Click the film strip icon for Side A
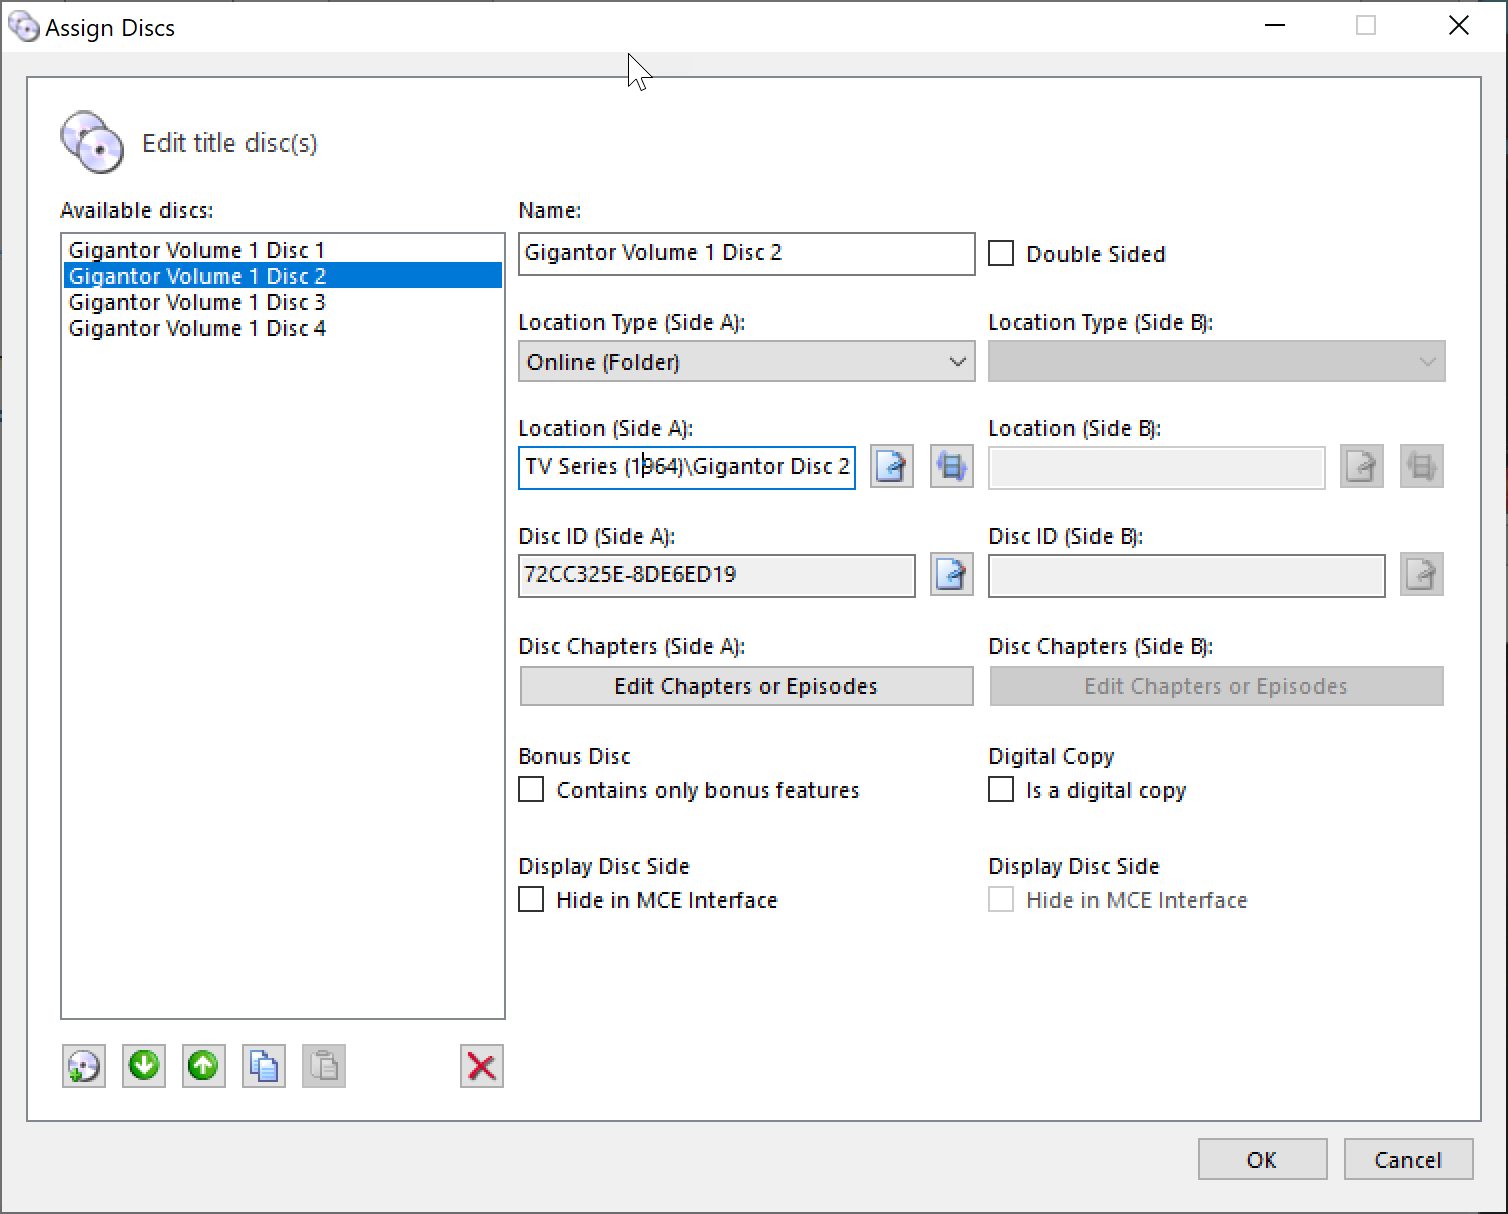 tap(952, 466)
